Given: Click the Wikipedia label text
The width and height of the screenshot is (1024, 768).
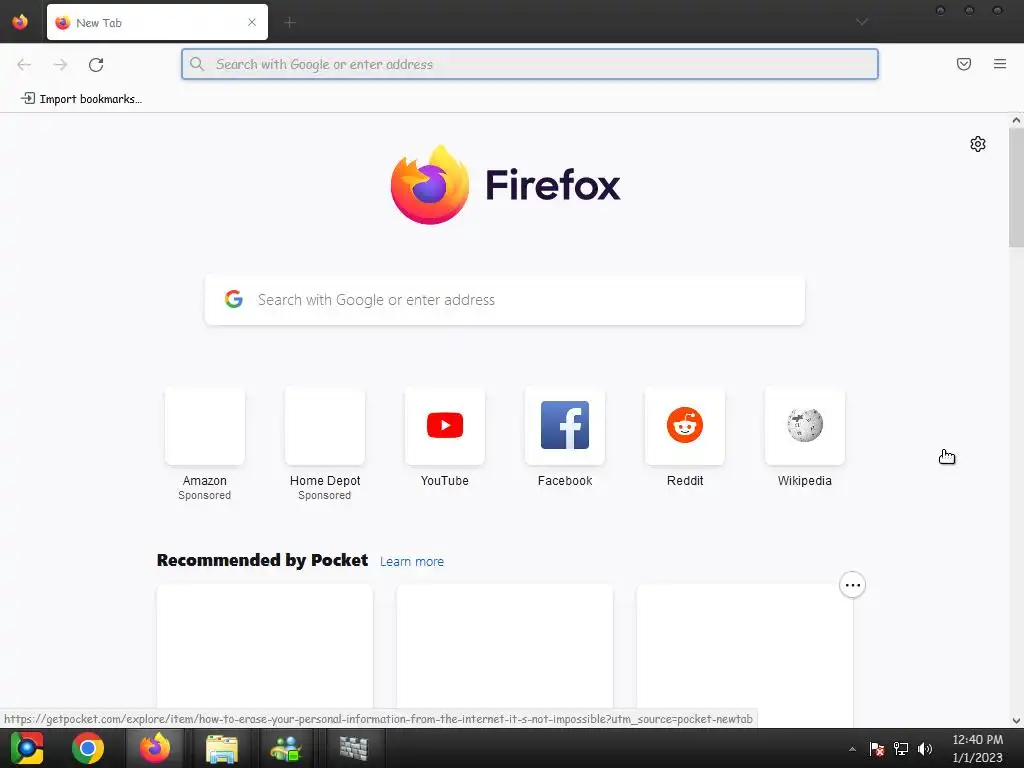Looking at the screenshot, I should [805, 481].
